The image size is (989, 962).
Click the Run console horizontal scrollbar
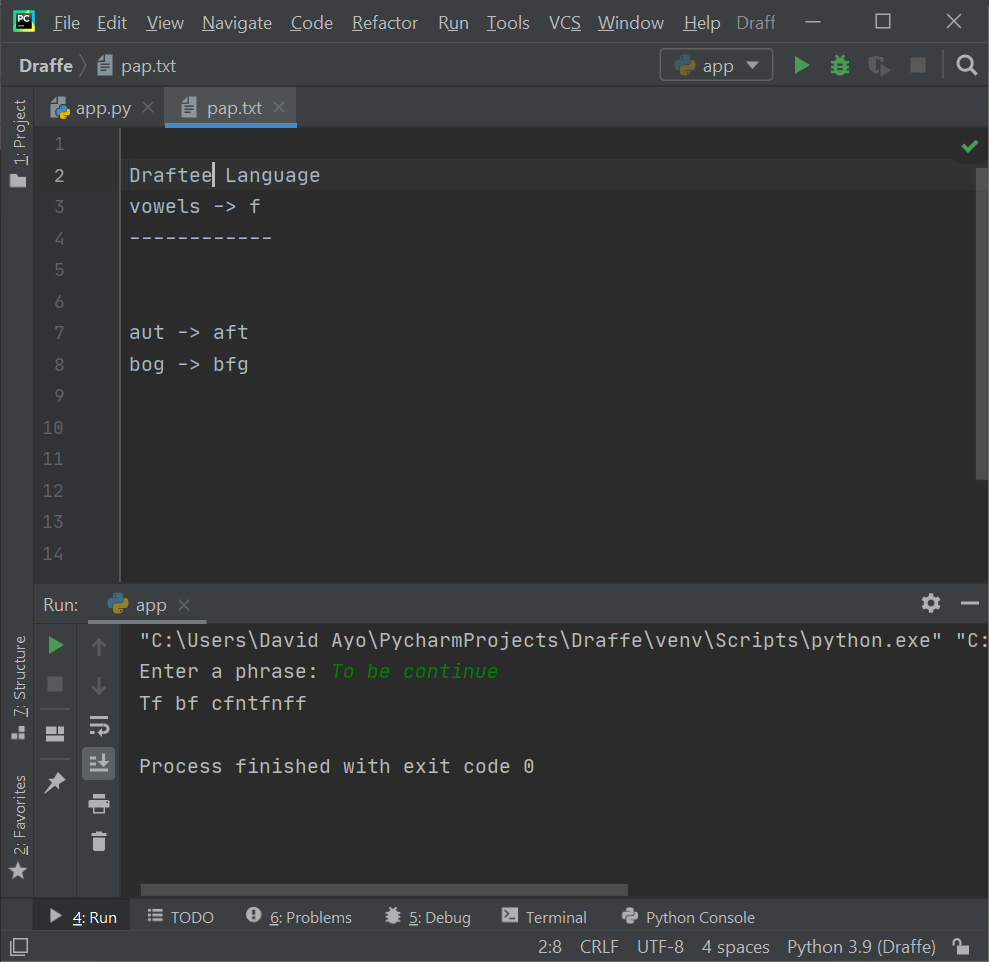click(x=384, y=889)
